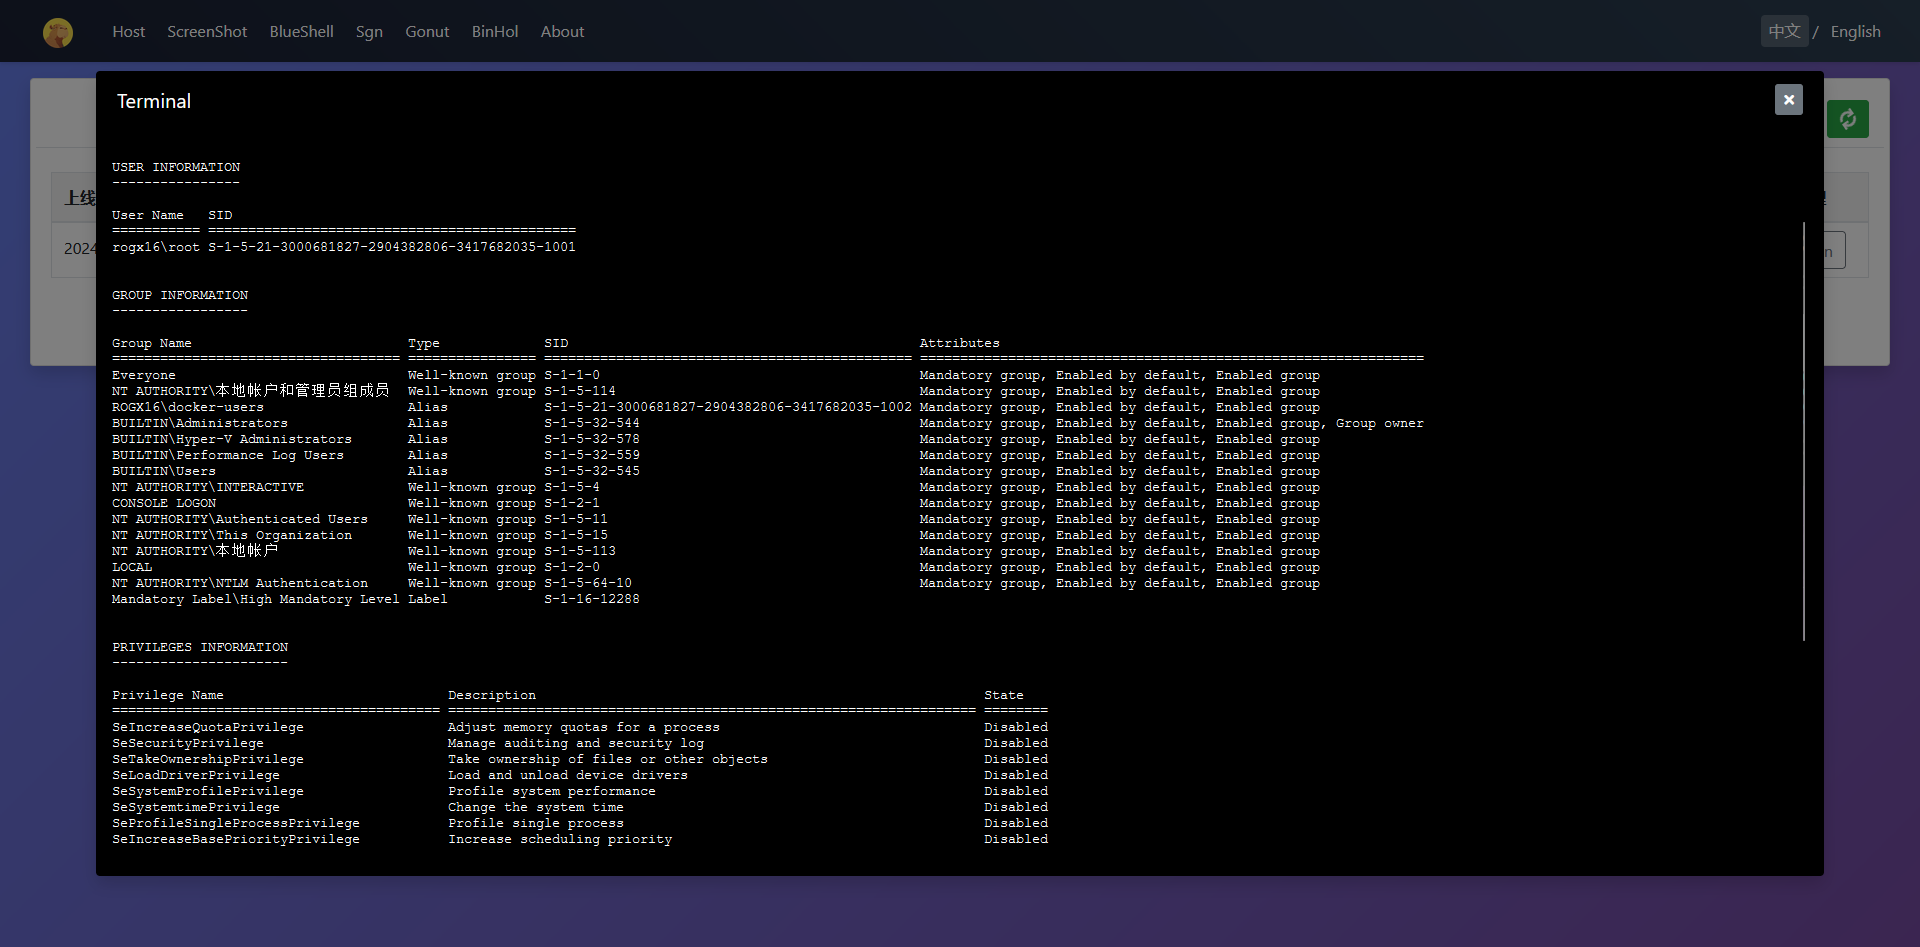
Task: Switch language to English
Action: tap(1855, 32)
